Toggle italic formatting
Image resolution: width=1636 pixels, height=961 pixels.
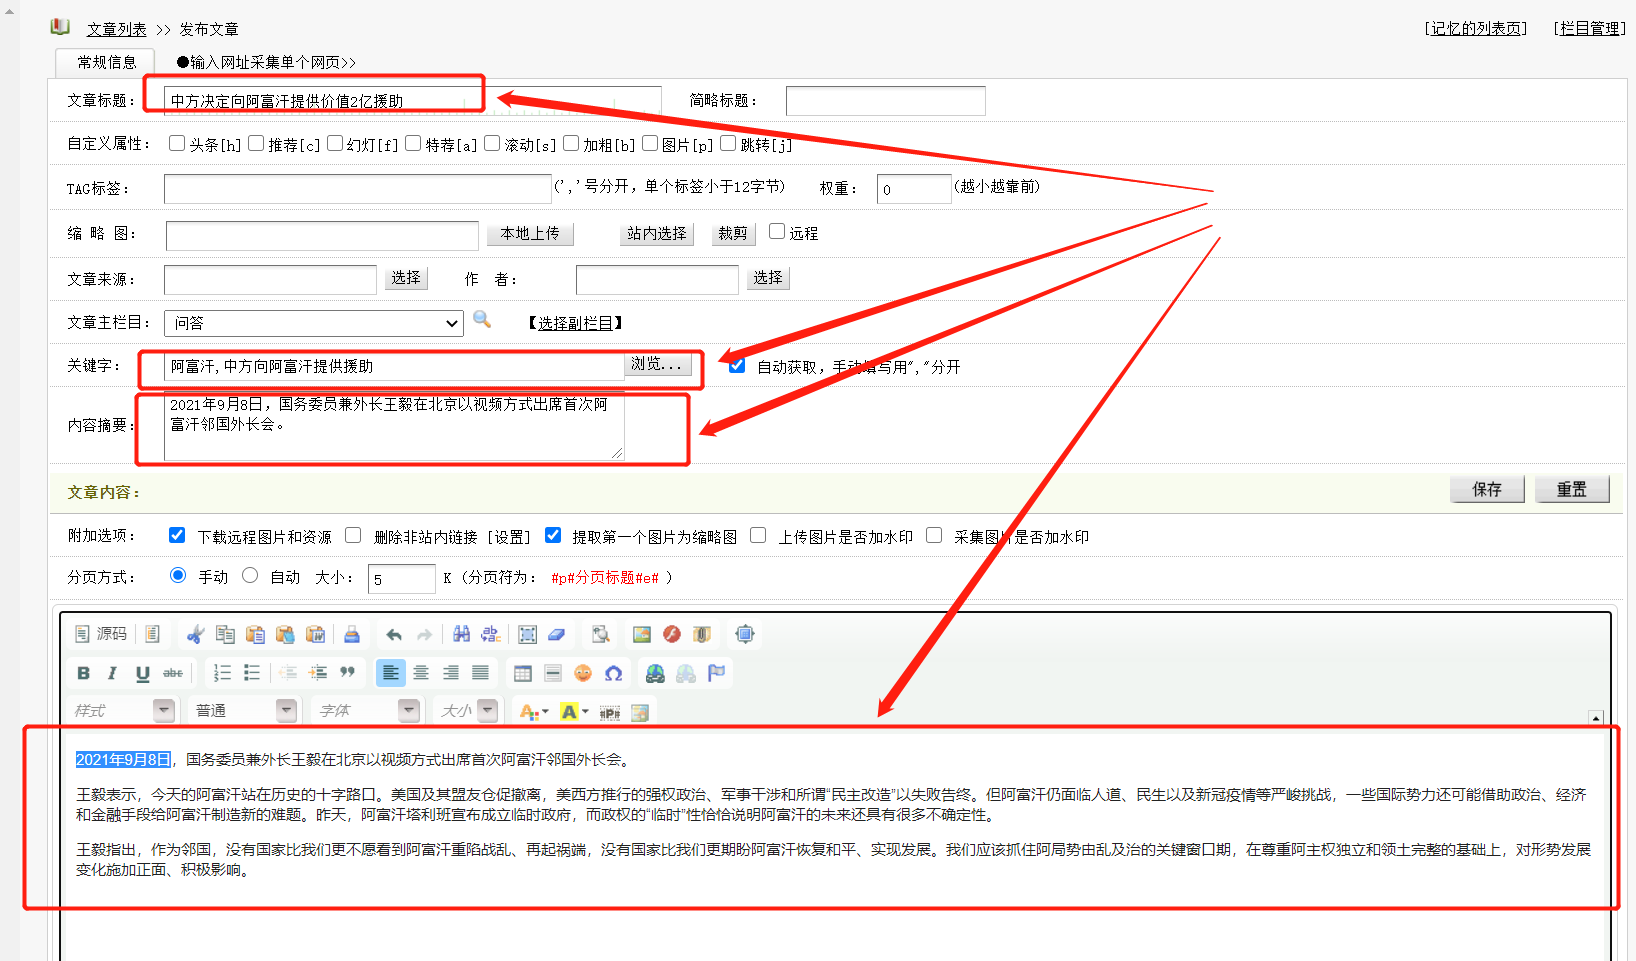click(113, 673)
